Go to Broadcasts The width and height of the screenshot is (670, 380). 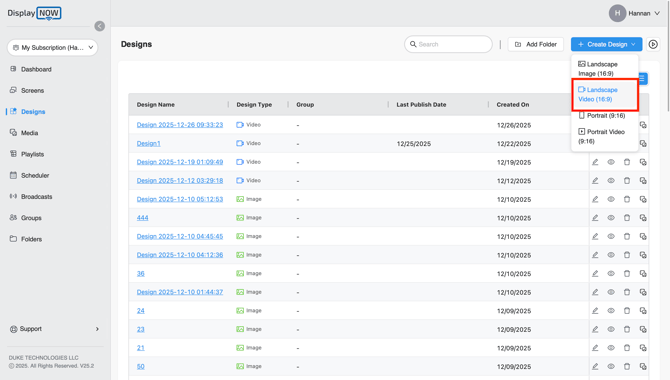(36, 197)
